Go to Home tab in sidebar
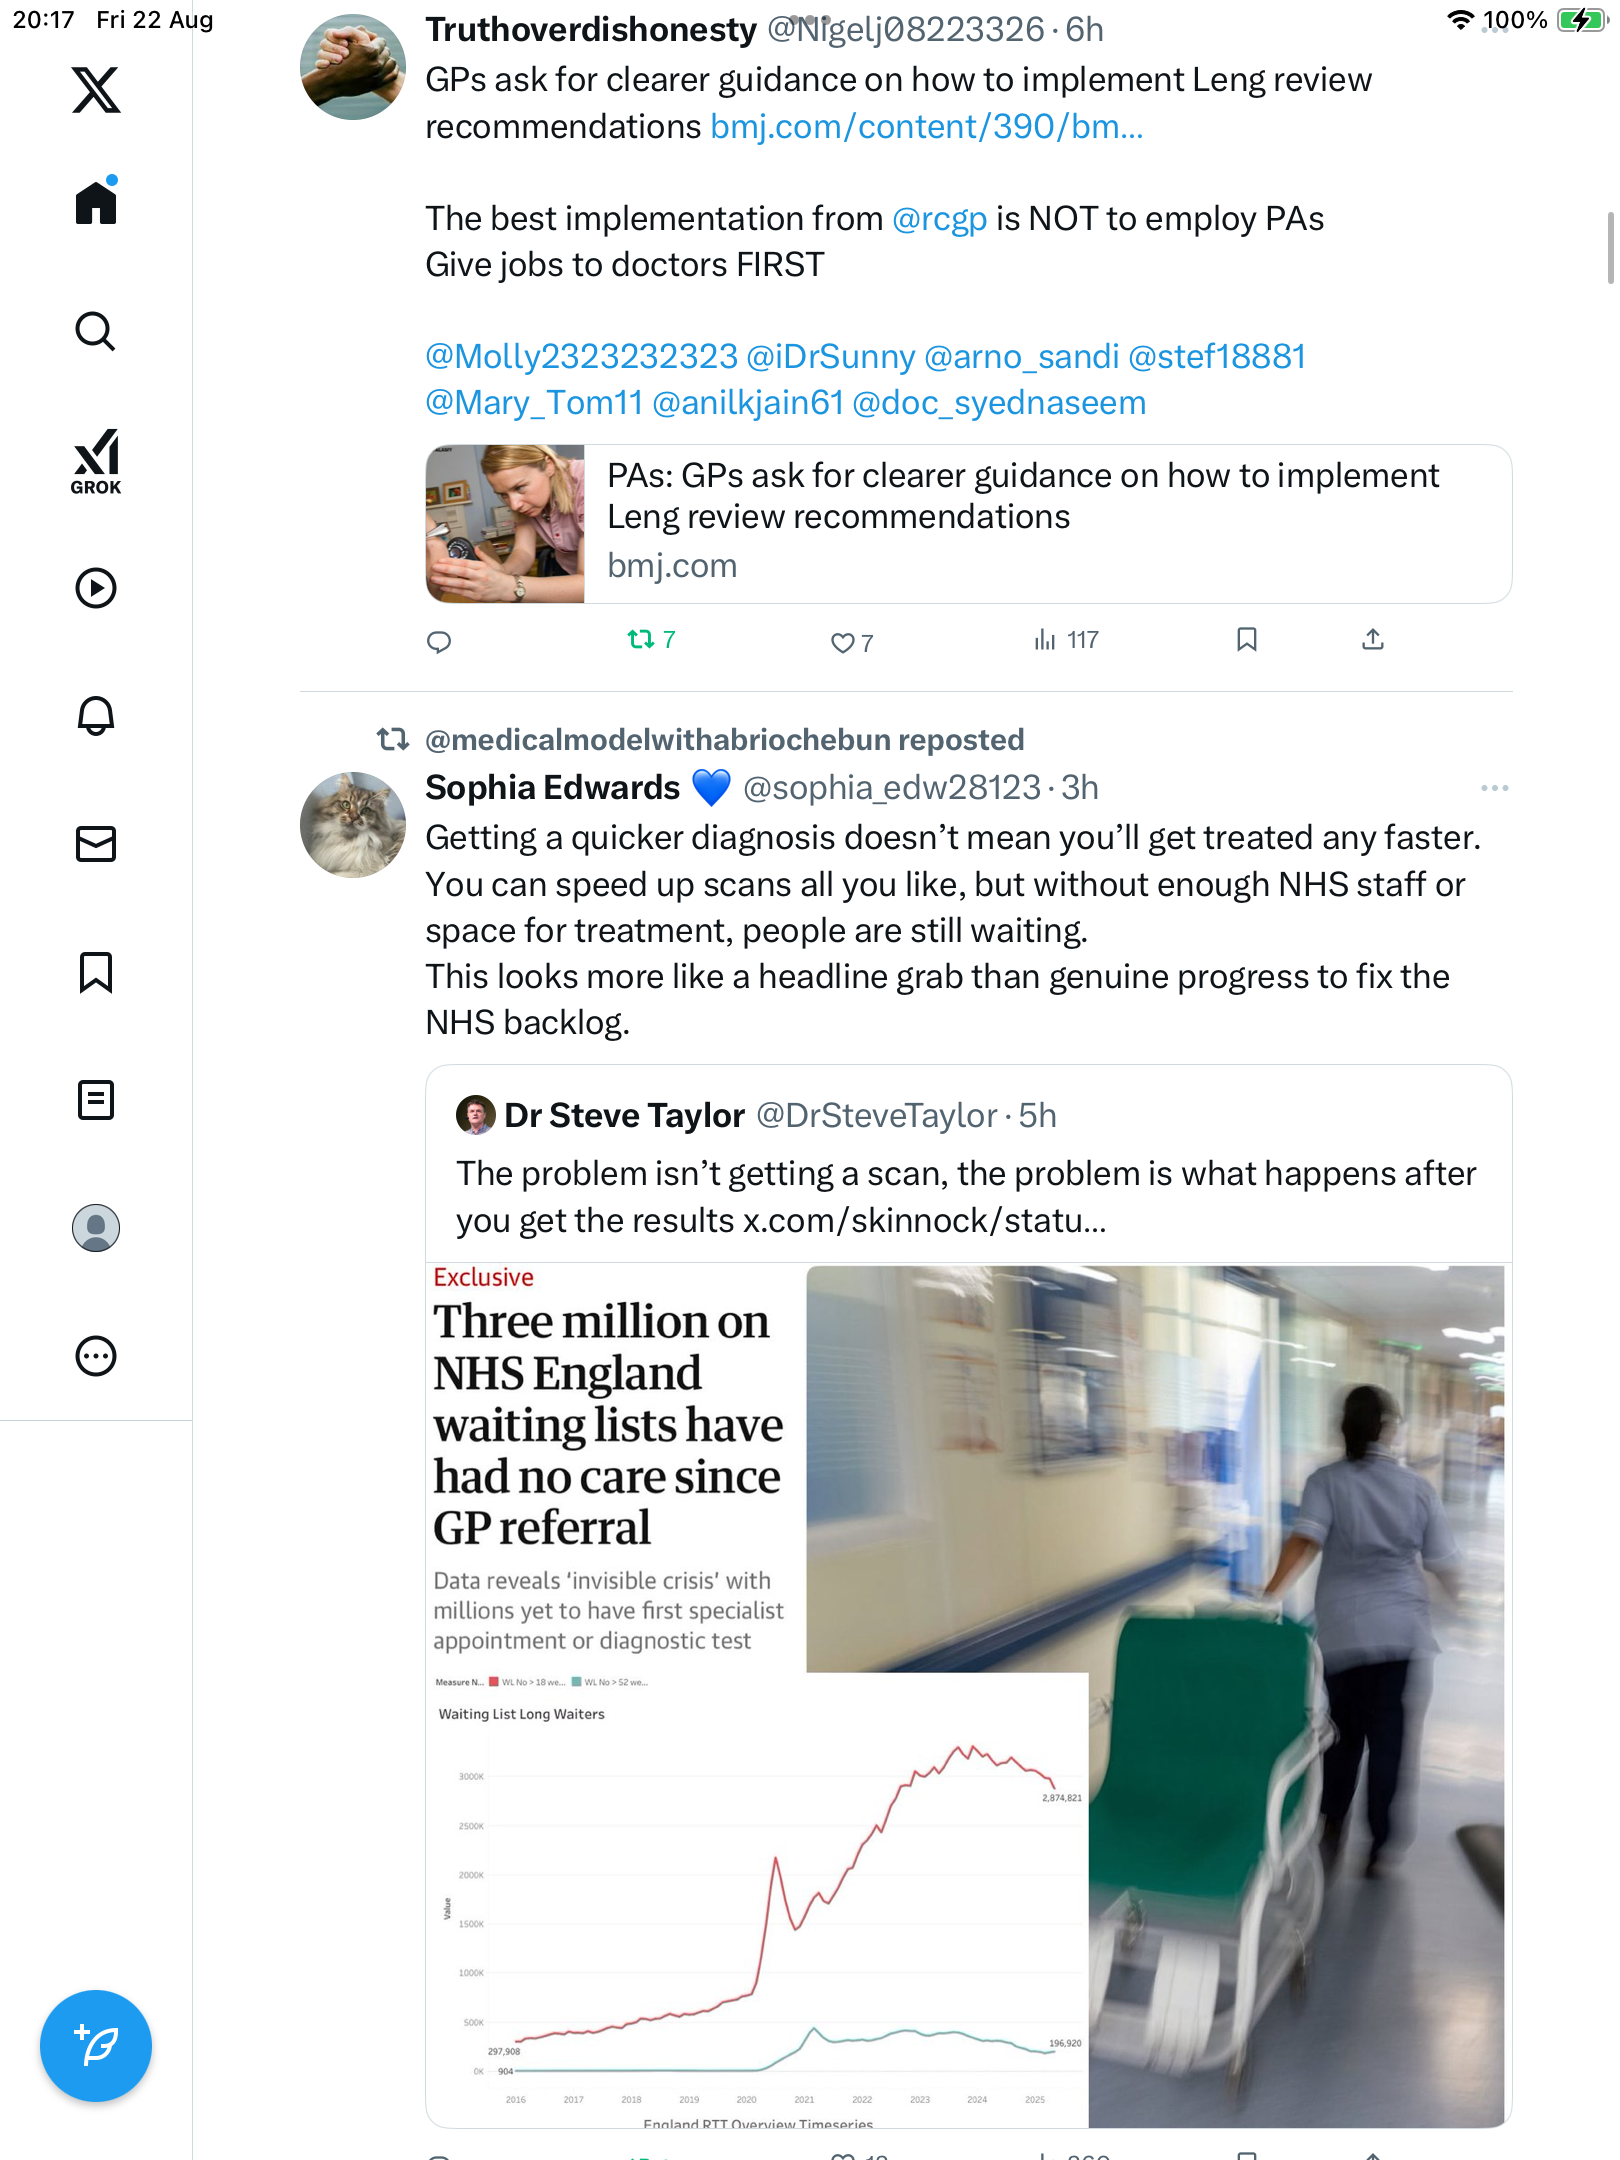Screen dimensions: 1620x2160 click(96, 202)
